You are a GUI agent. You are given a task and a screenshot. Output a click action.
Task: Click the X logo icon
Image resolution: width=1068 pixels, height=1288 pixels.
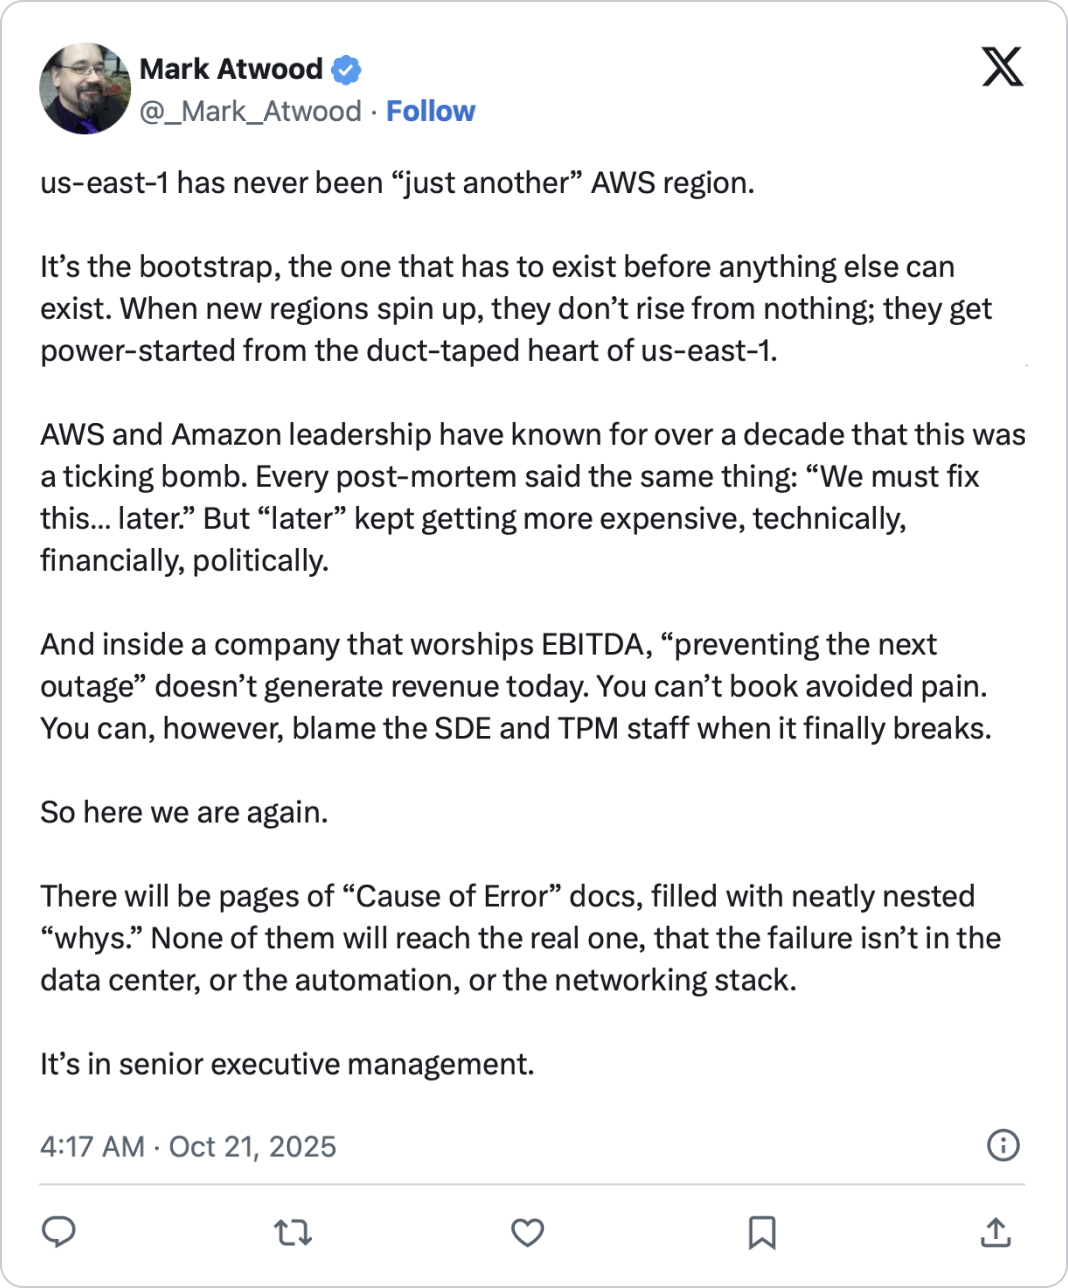(x=1002, y=68)
